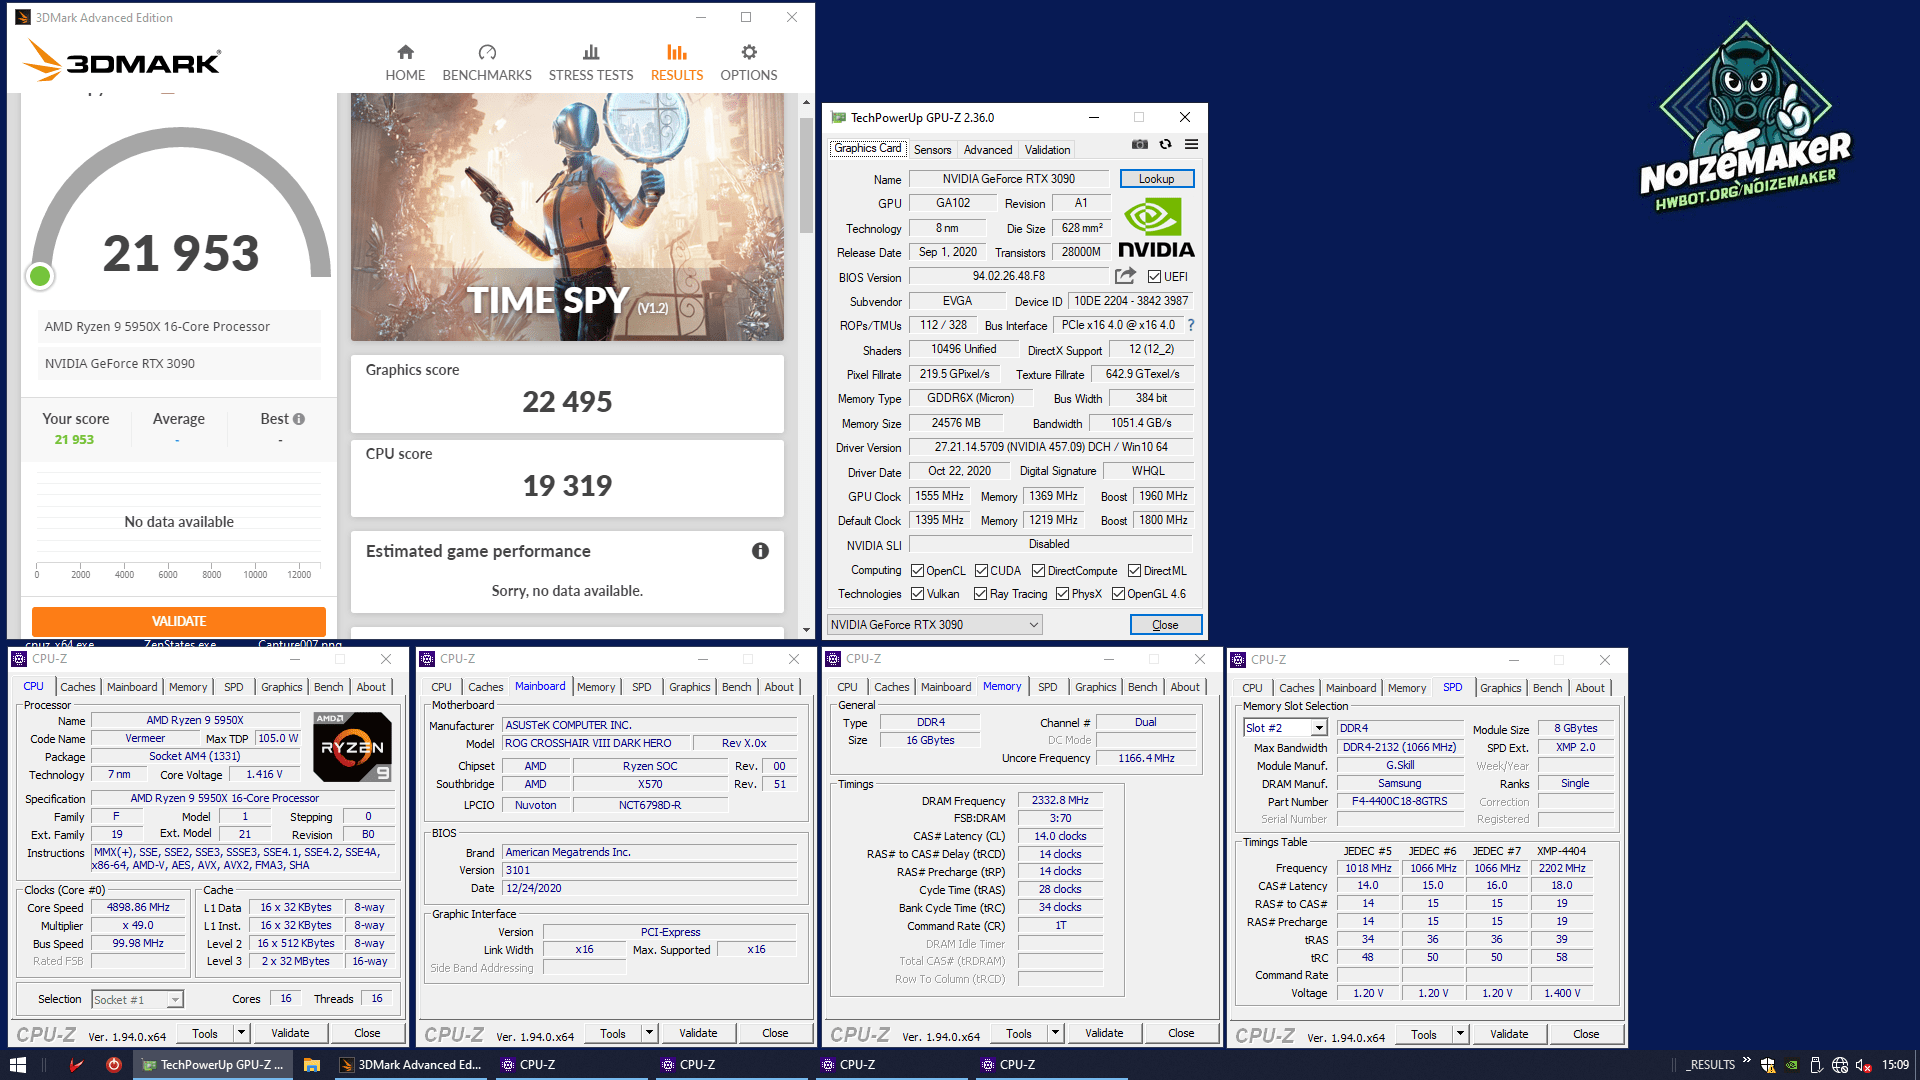Open network globe tray icon
Image resolution: width=1920 pixels, height=1080 pixels.
(1839, 1065)
